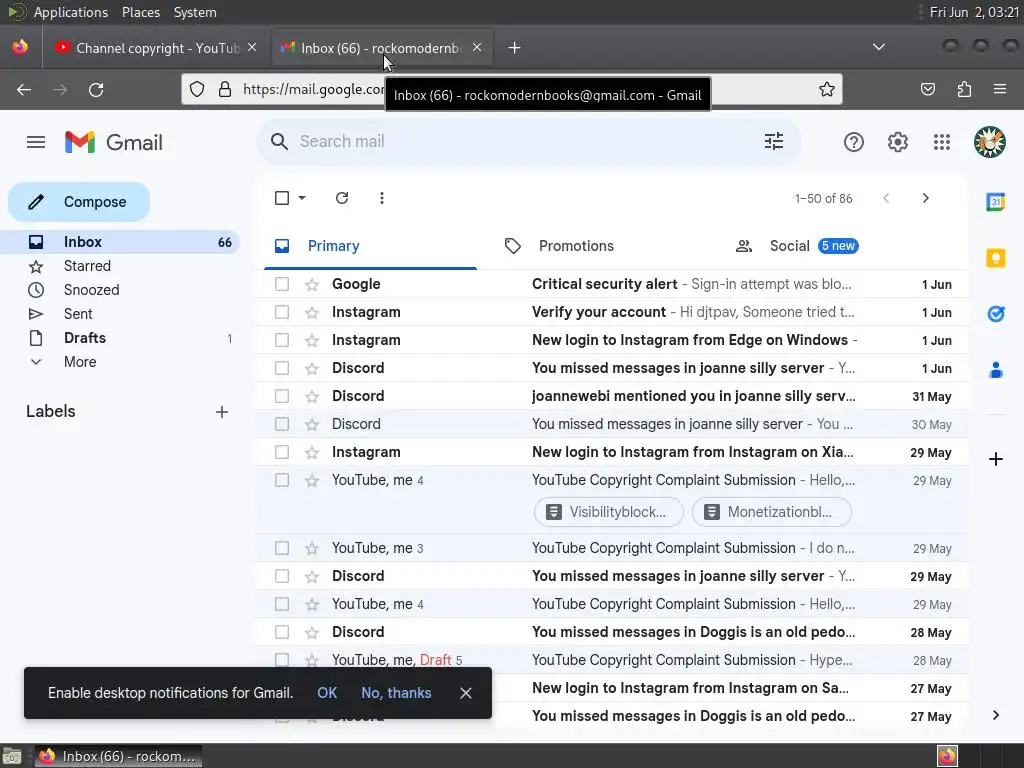
Task: Check the Instagram New login from Edge email
Action: (282, 340)
